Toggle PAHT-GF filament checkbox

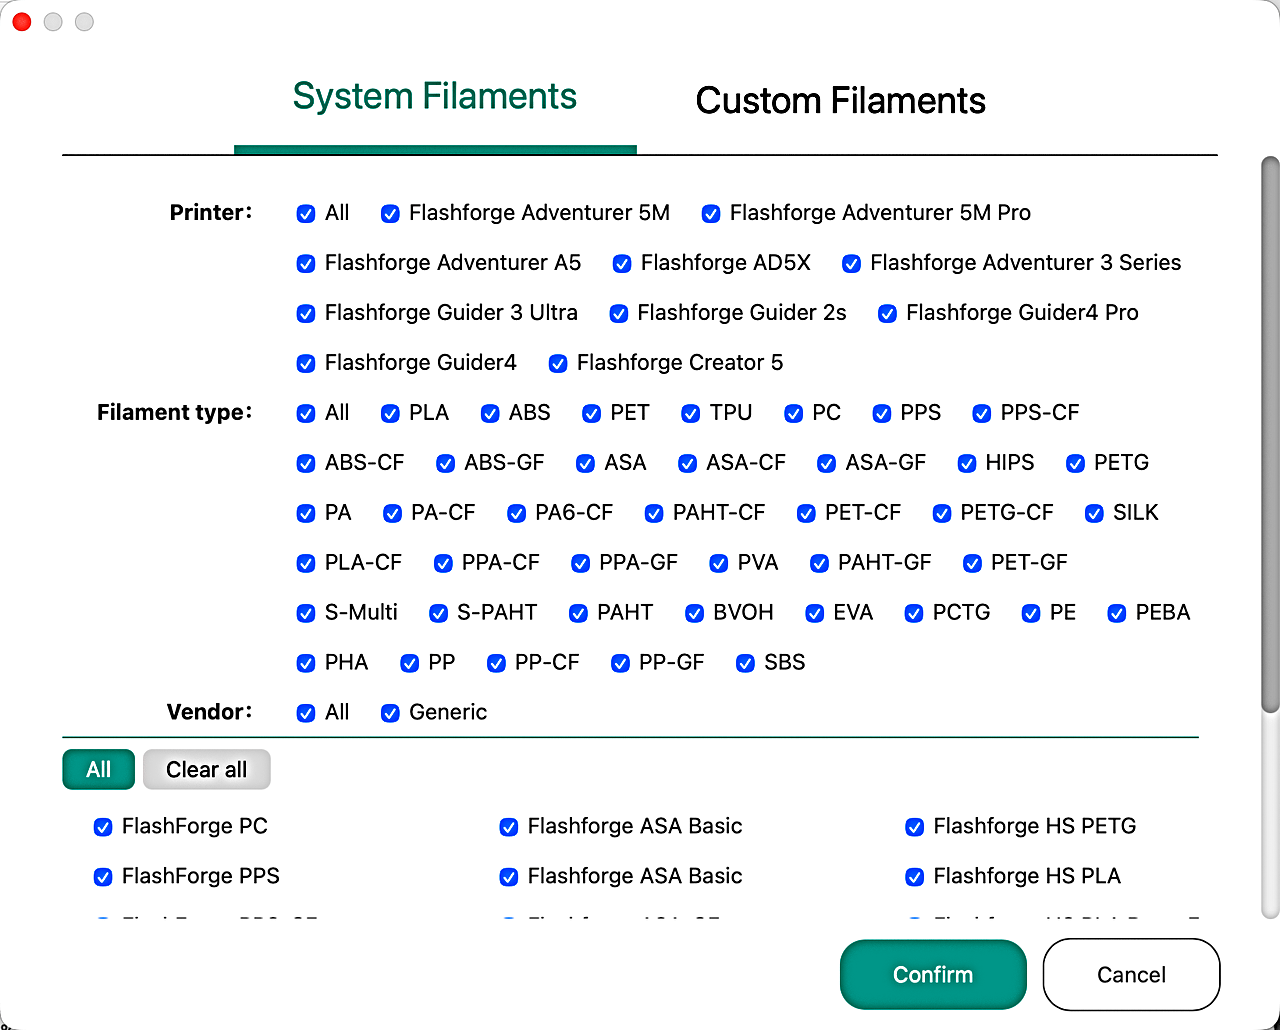click(820, 563)
